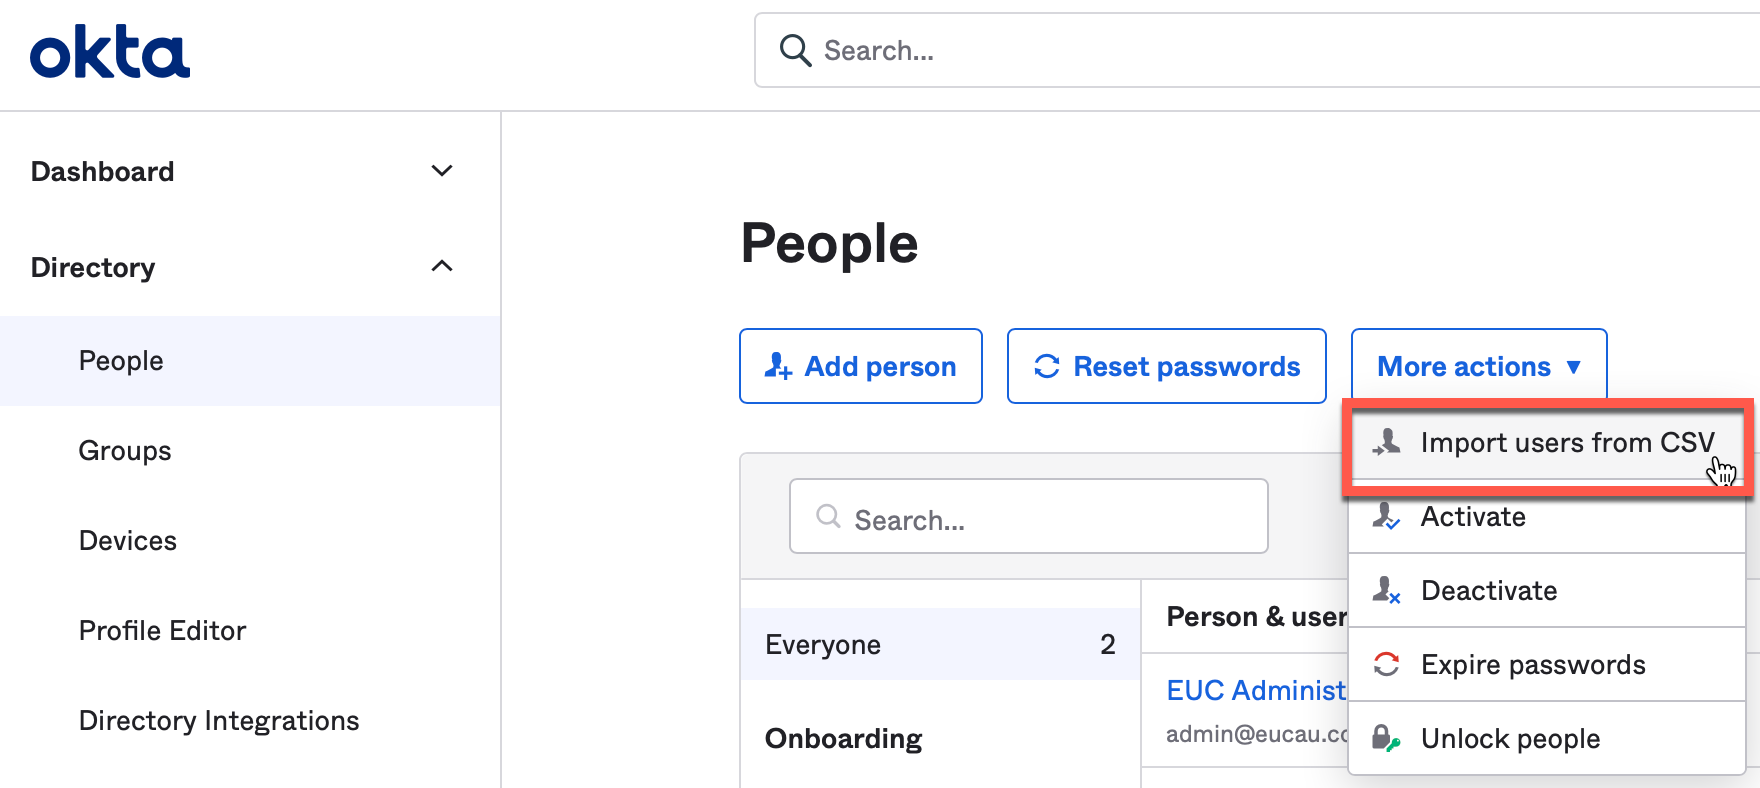Screen dimensions: 1760x788
Task: Click the Deactivate user icon
Action: 1387,591
